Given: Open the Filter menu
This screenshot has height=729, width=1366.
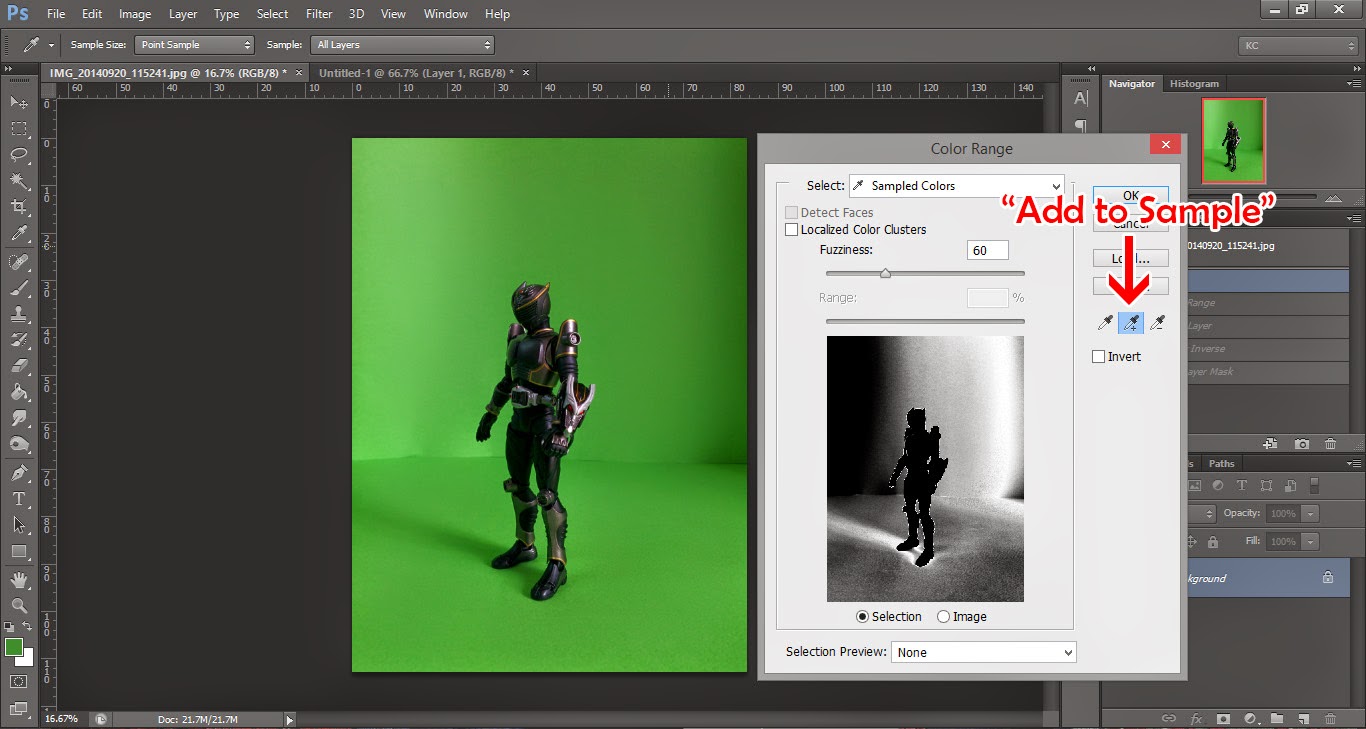Looking at the screenshot, I should 318,13.
